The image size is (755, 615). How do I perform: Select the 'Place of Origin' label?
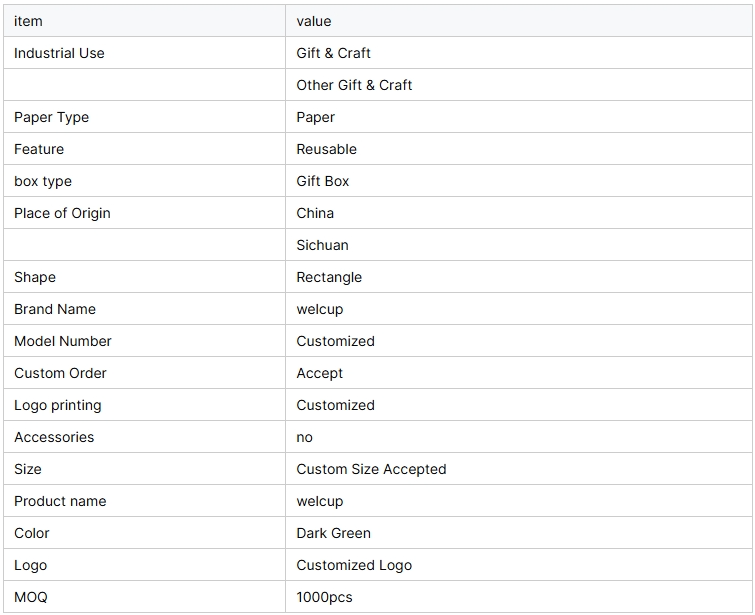tap(62, 213)
